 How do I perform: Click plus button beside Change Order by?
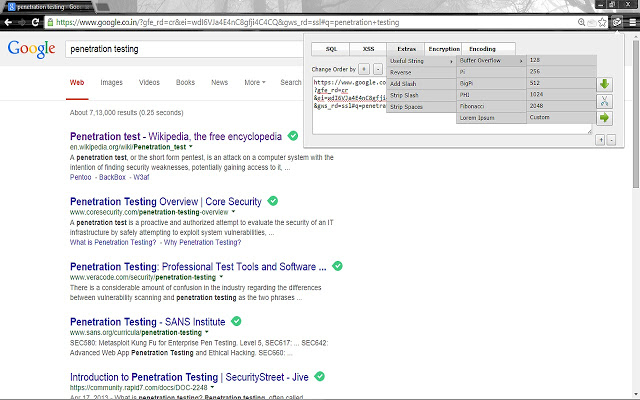coord(364,69)
